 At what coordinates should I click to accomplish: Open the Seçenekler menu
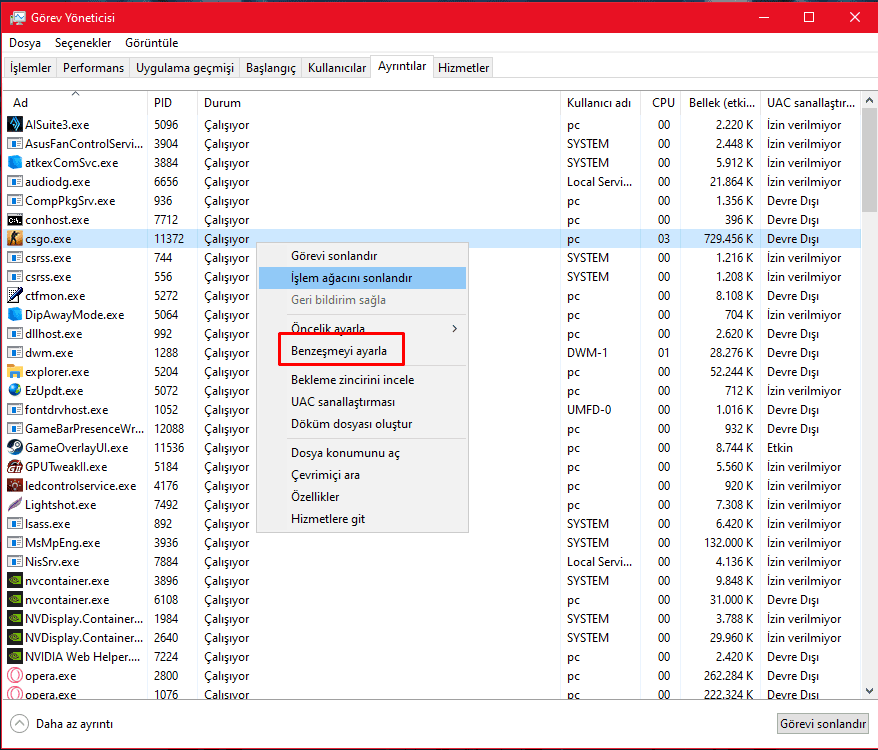[83, 43]
